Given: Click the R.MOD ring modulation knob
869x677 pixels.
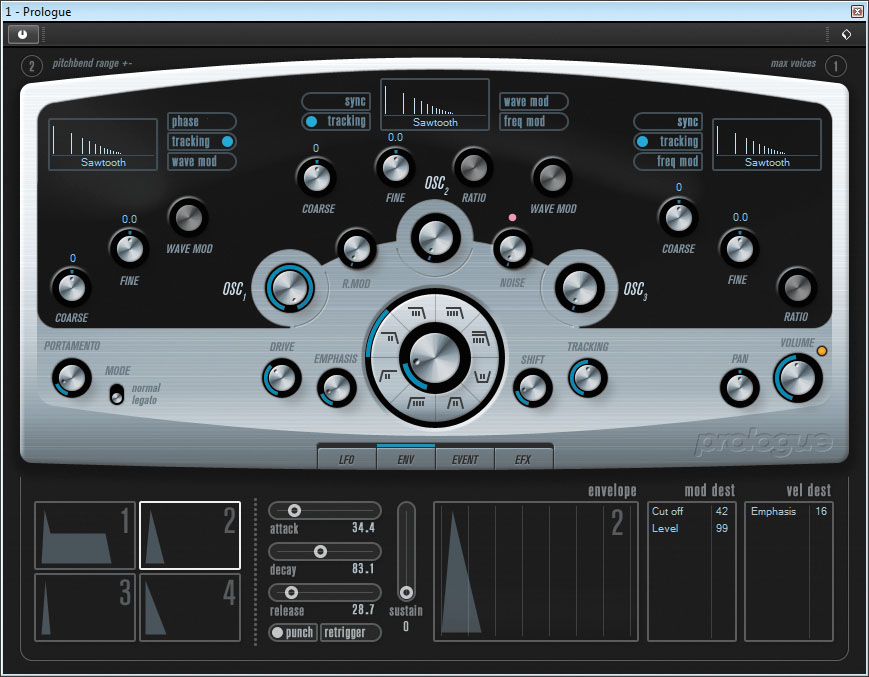Looking at the screenshot, I should 356,249.
